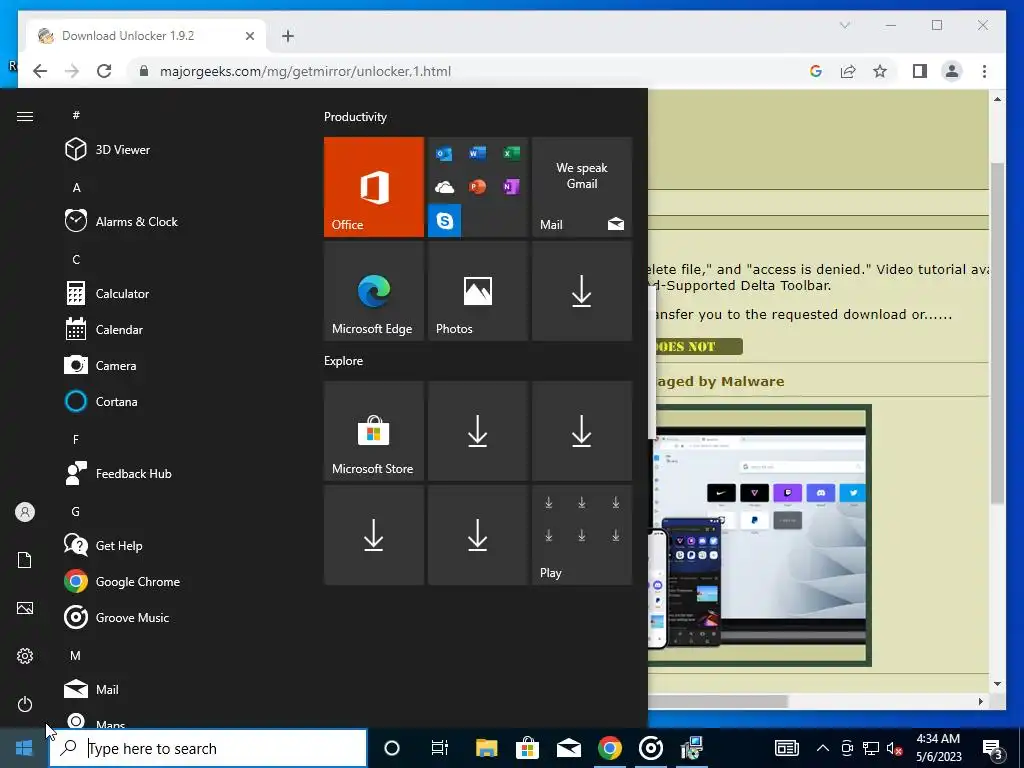
Task: Bookmark this page with the star
Action: pyautogui.click(x=880, y=71)
